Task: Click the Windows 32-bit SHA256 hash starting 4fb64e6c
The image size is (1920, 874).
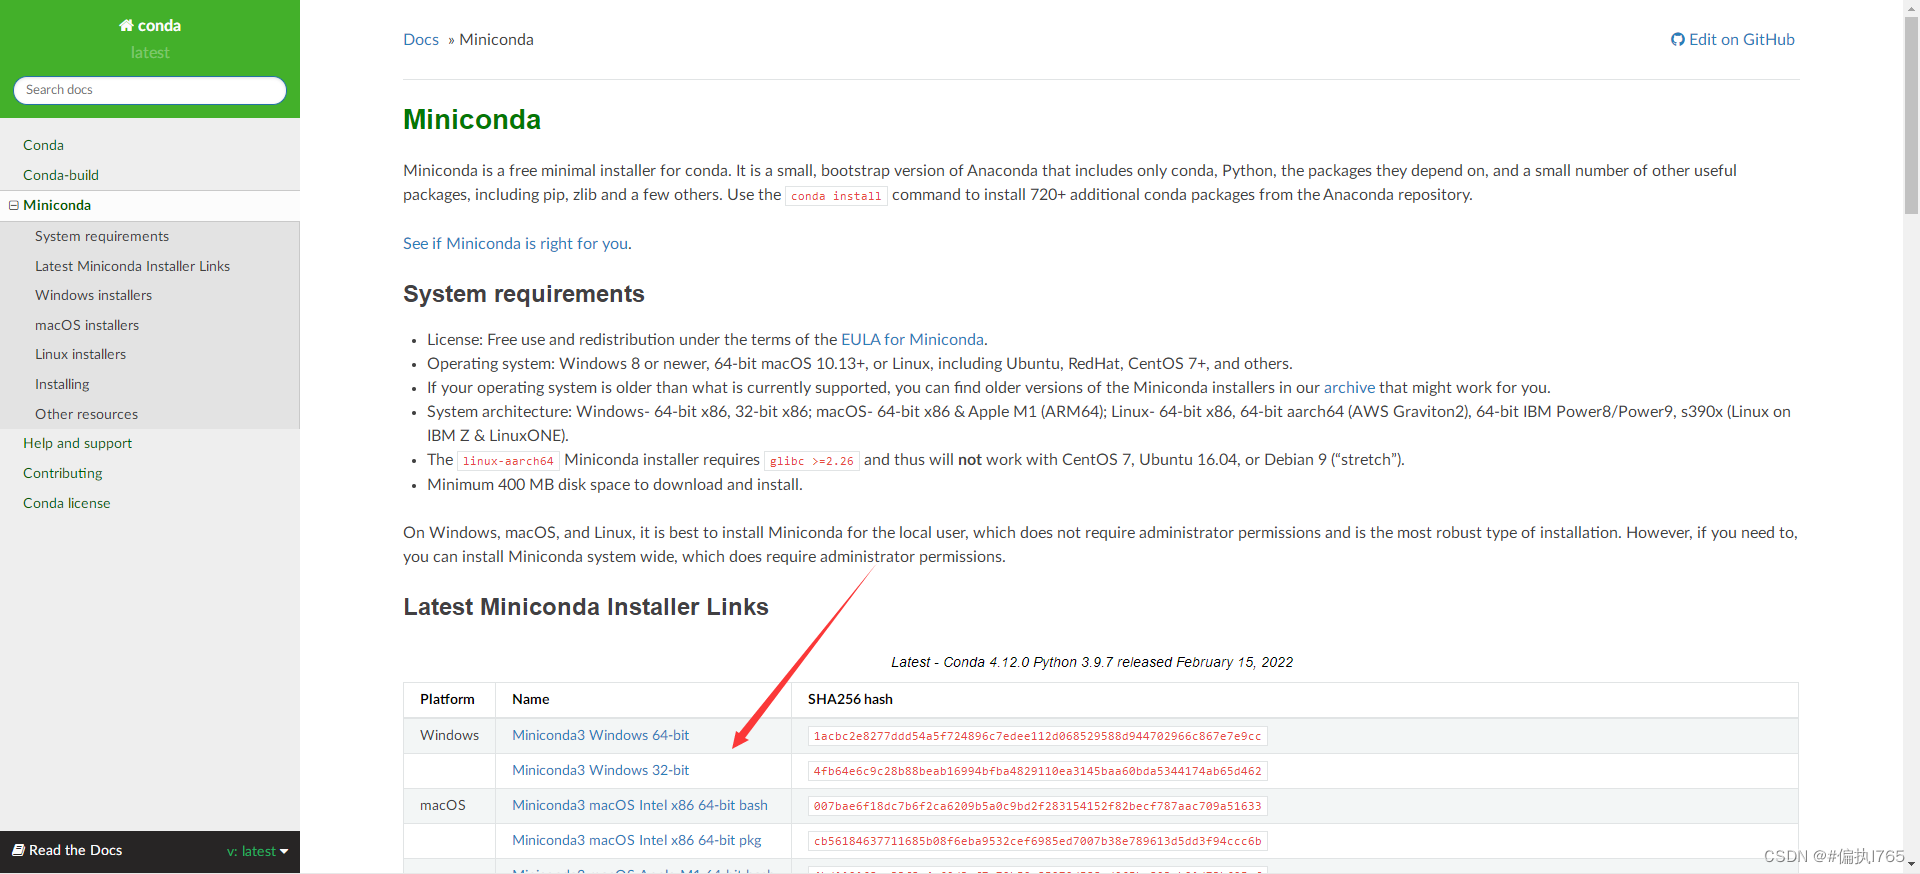Action: 1037,771
